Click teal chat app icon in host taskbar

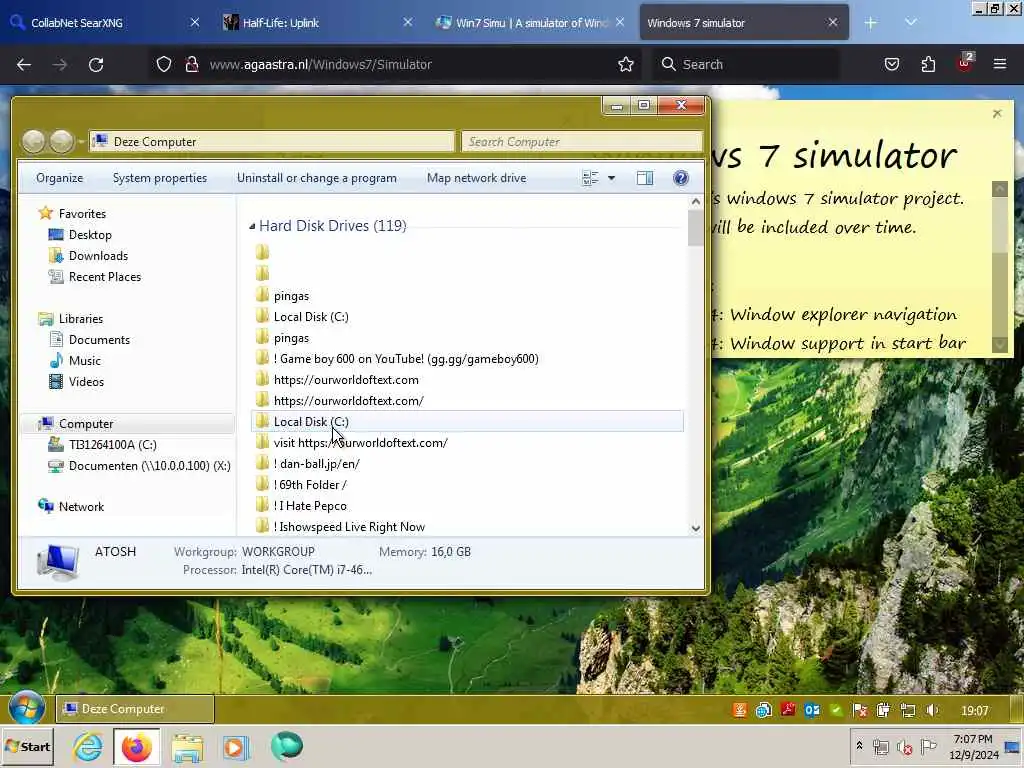[287, 746]
